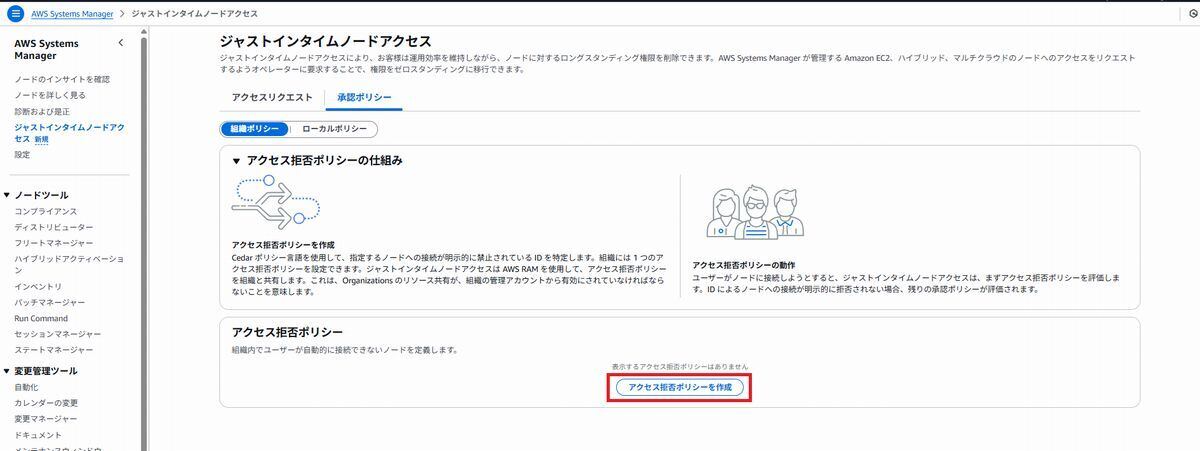The height and width of the screenshot is (451, 1200).
Task: Open ジャストインタイムノードアクセス in the sidebar
Action: coord(69,133)
